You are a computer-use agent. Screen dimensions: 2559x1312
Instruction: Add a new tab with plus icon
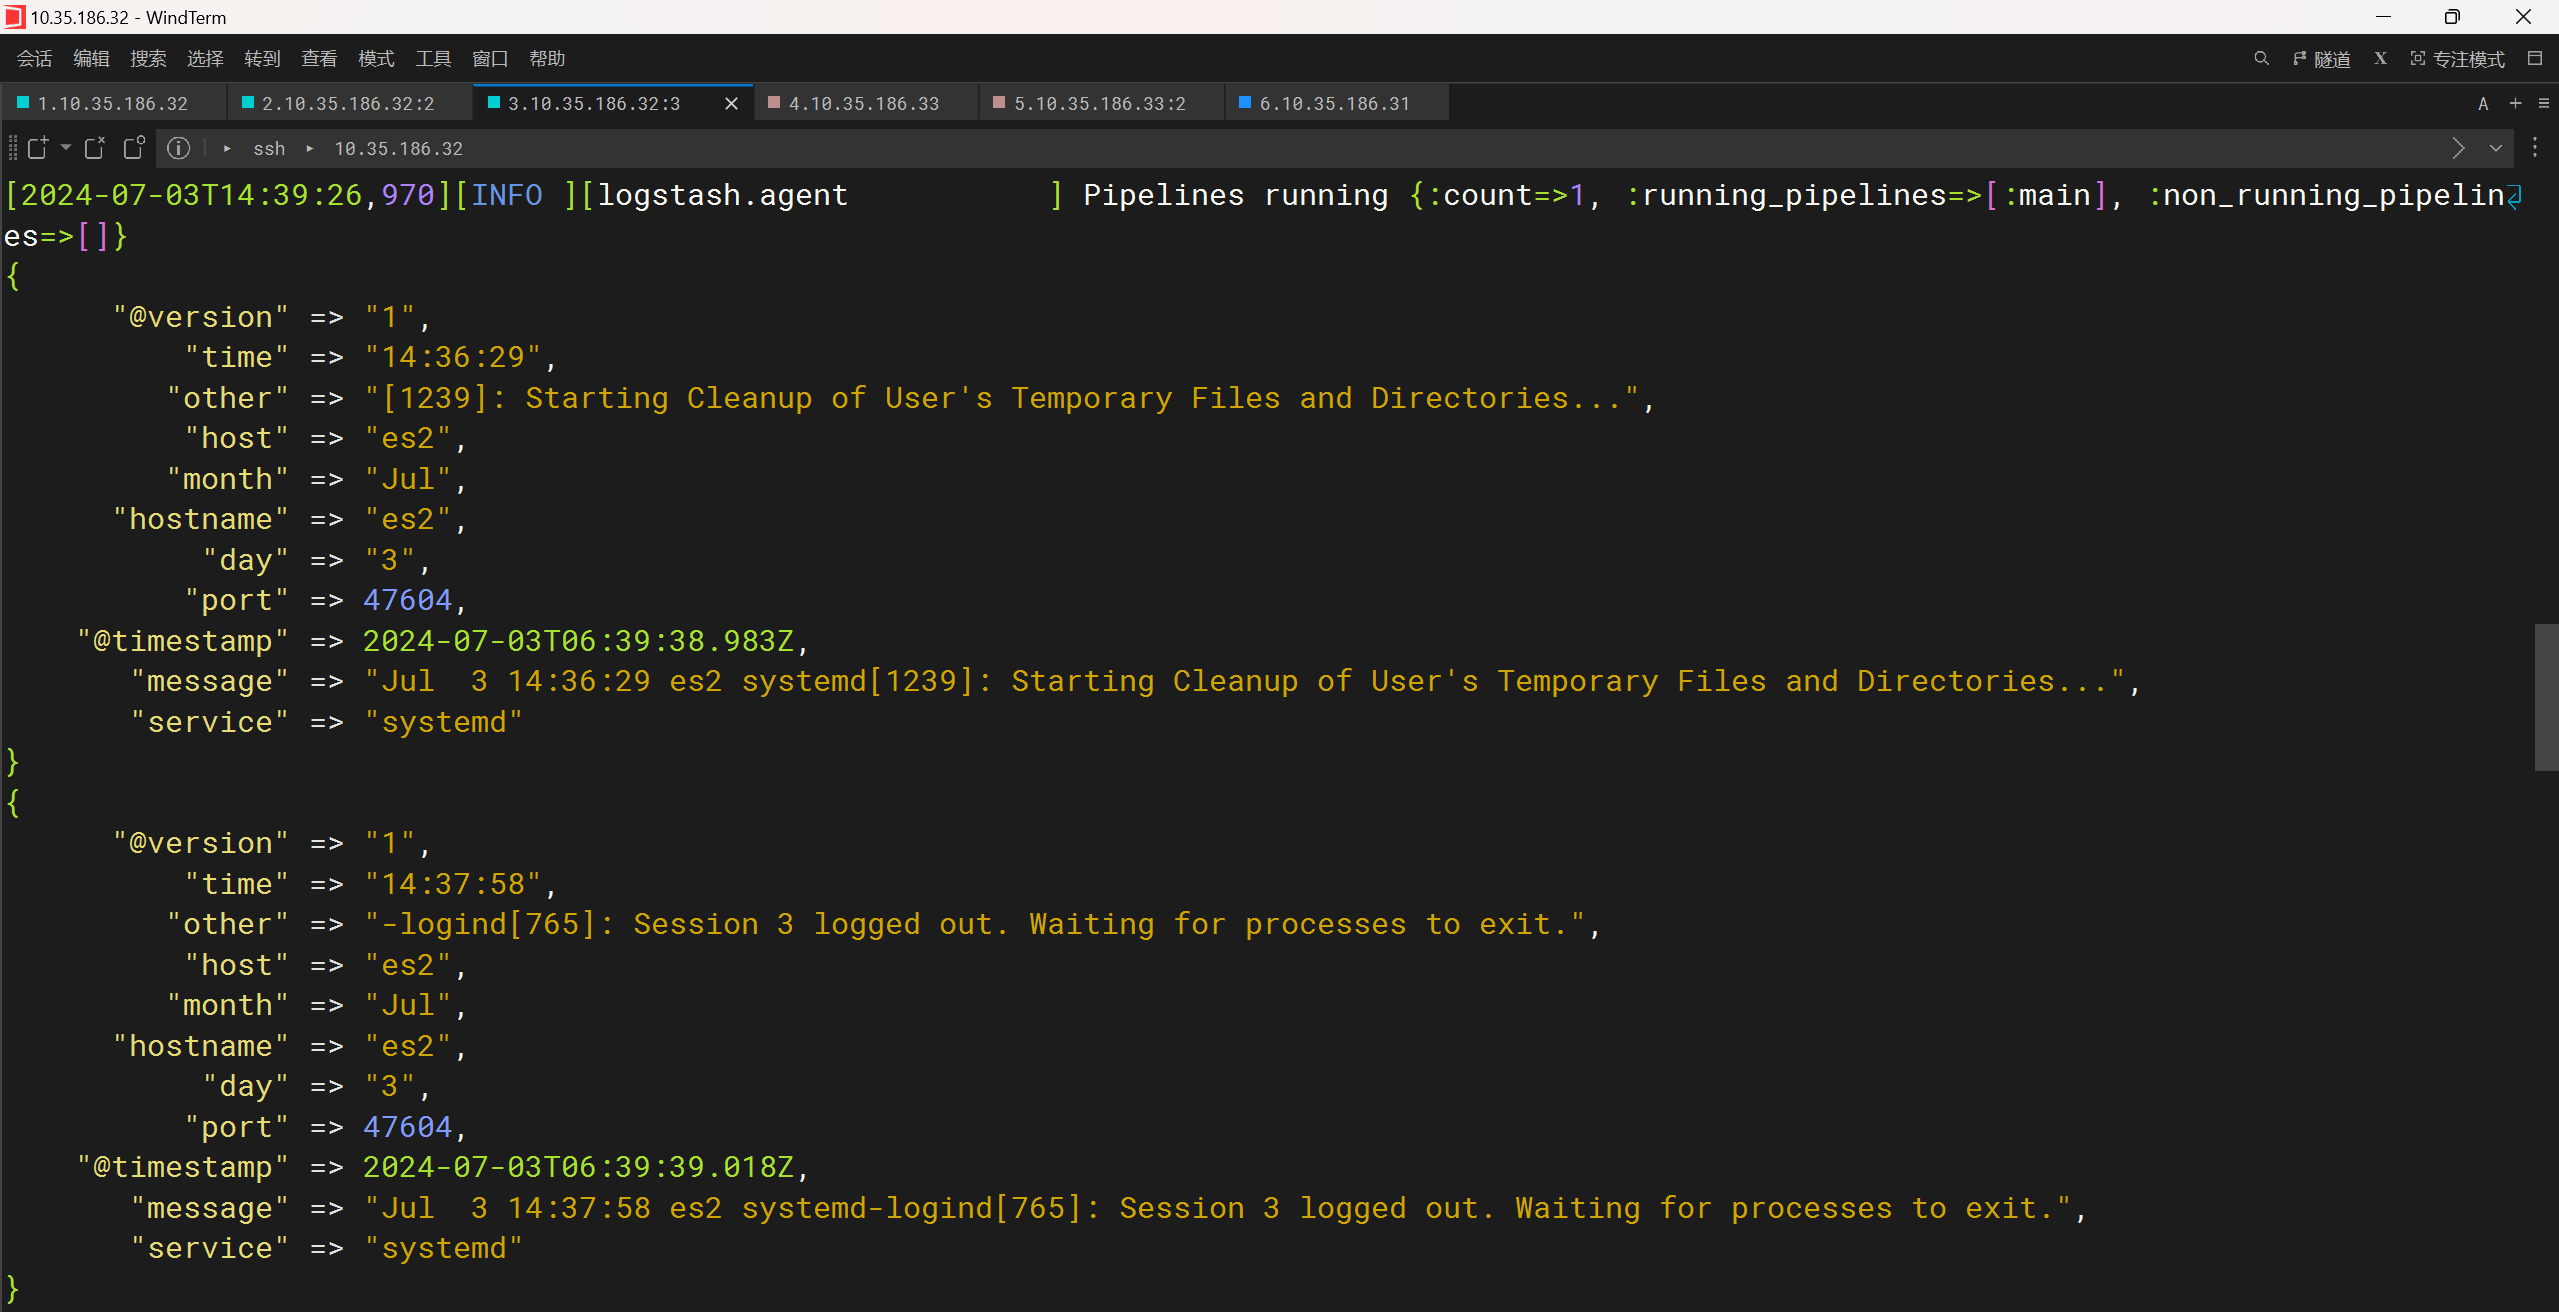point(2516,104)
